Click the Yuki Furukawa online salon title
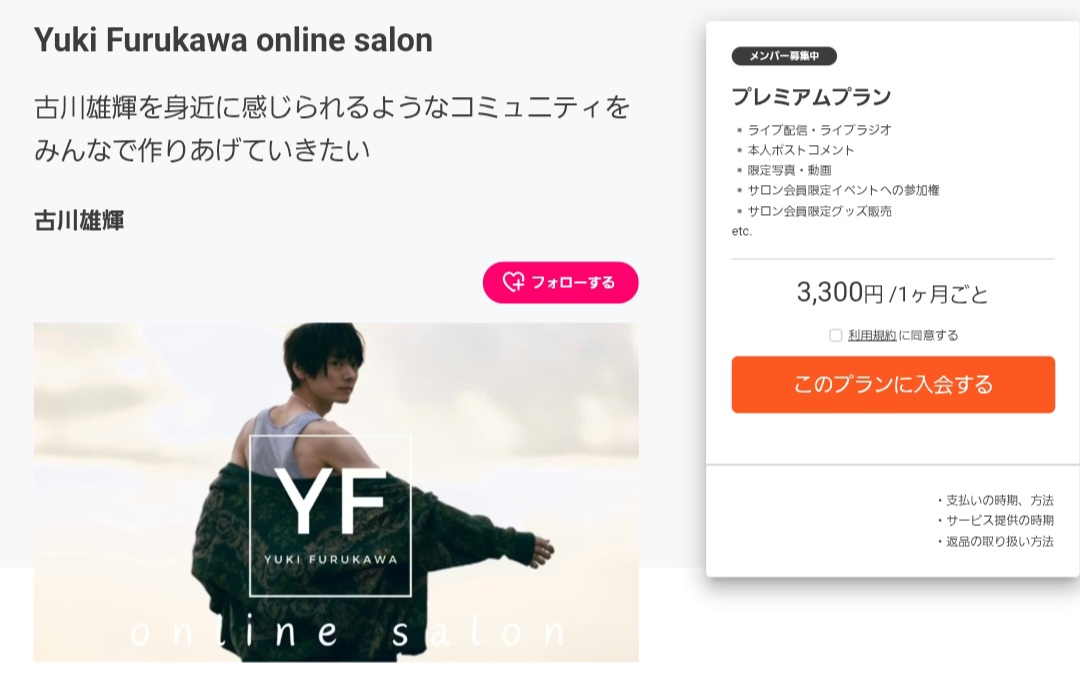This screenshot has height=694, width=1080. tap(233, 40)
